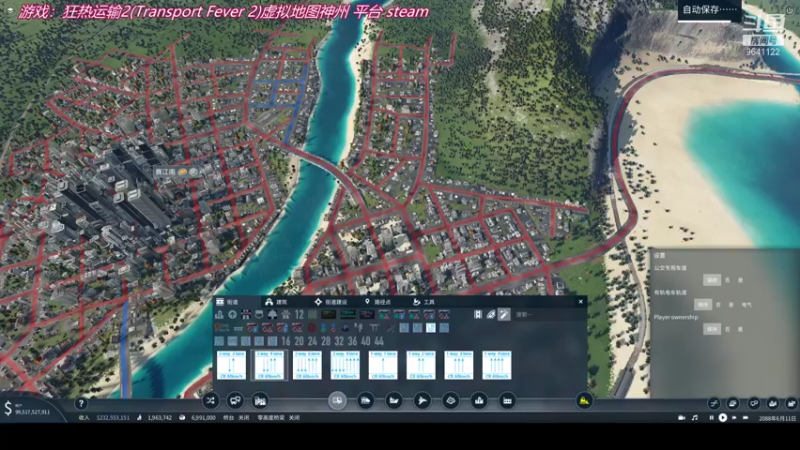Select road width filter 20
Screen dimensions: 800x450
pos(299,341)
